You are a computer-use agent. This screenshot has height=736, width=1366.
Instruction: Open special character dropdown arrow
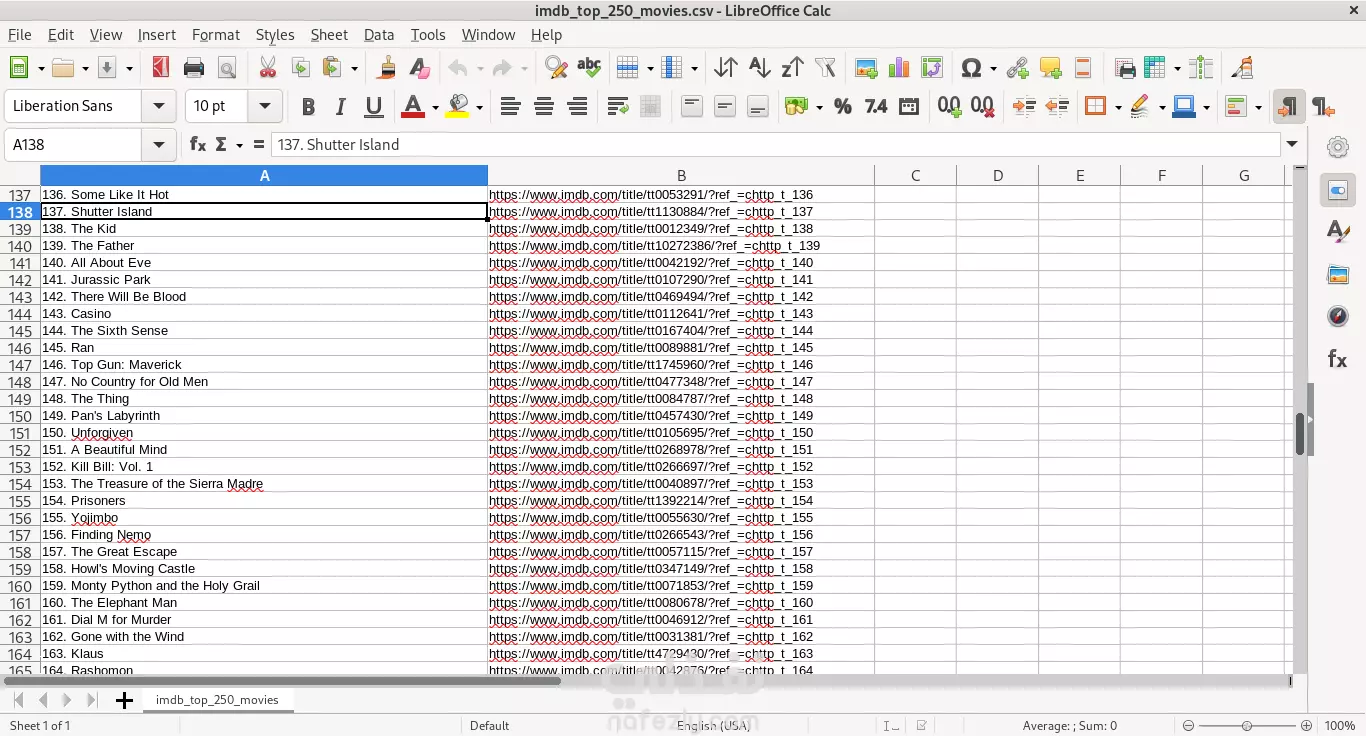tap(993, 69)
